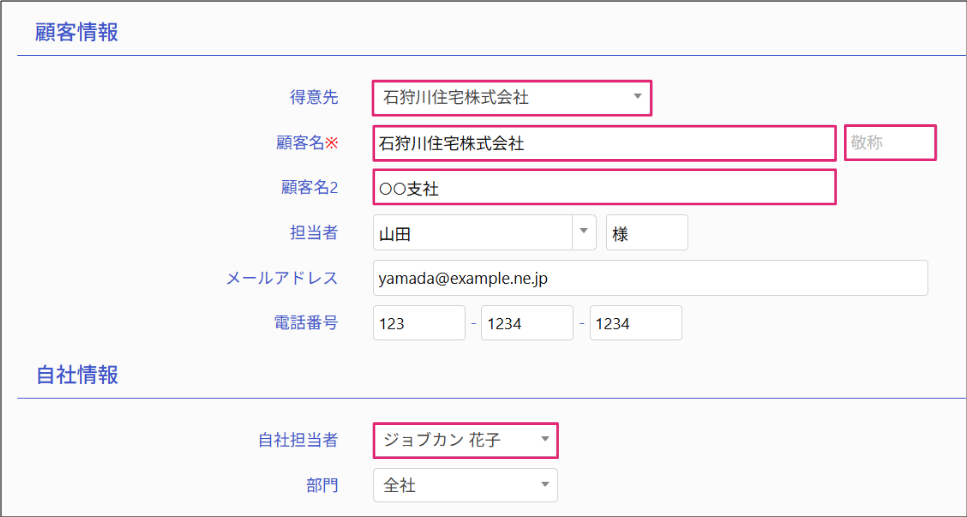Click the 電話番号 label
This screenshot has height=517, width=967.
(306, 323)
